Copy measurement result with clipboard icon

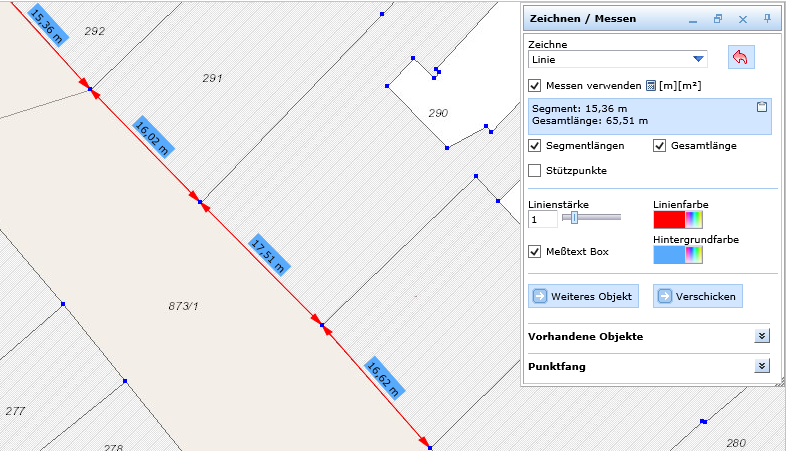click(762, 106)
